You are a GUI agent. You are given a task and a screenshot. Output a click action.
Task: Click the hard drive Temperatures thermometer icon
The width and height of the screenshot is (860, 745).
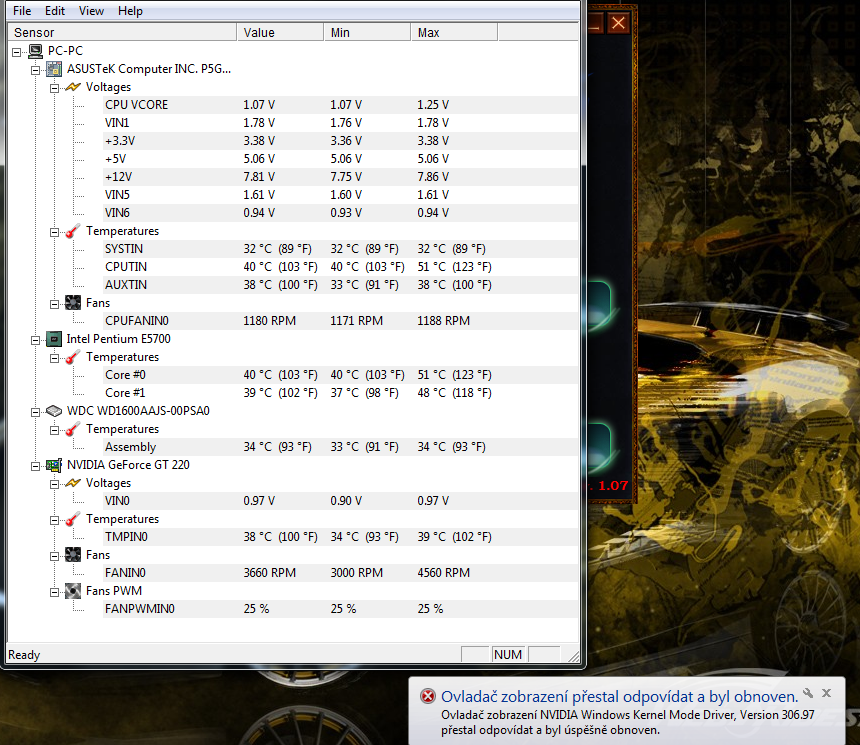click(x=73, y=429)
